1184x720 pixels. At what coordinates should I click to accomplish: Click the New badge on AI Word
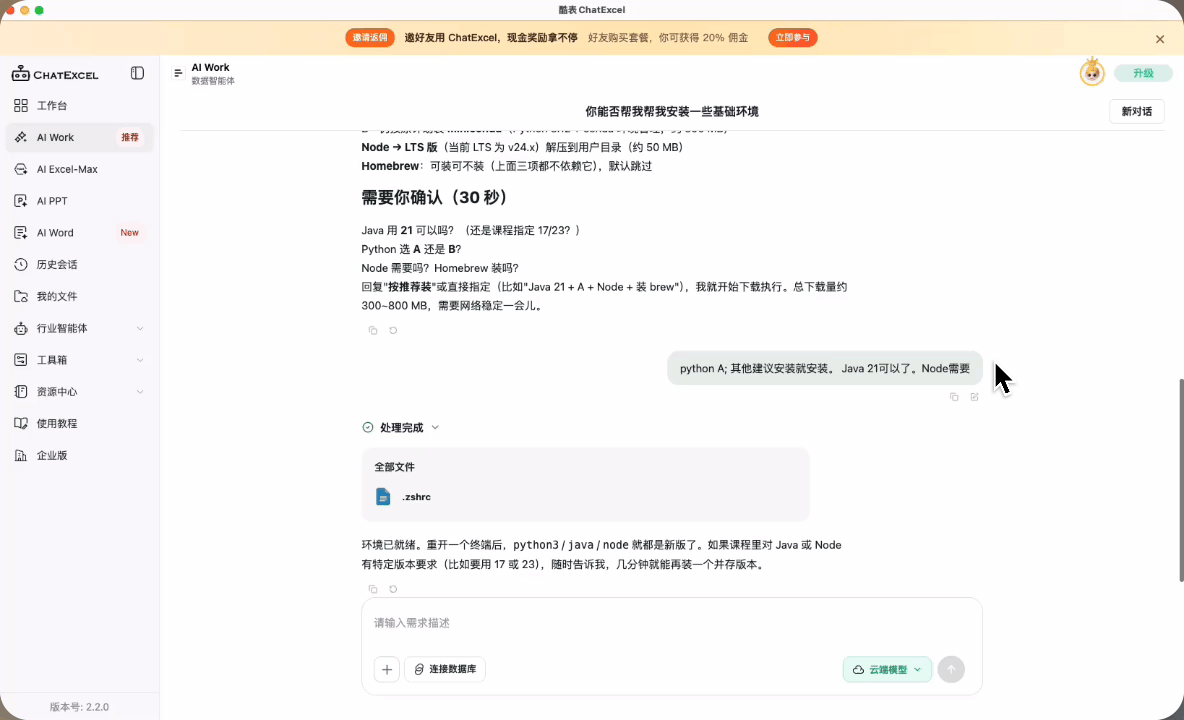(x=129, y=232)
